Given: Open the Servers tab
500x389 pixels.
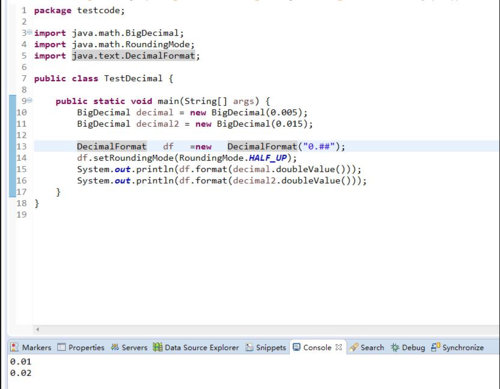Looking at the screenshot, I should [x=129, y=347].
